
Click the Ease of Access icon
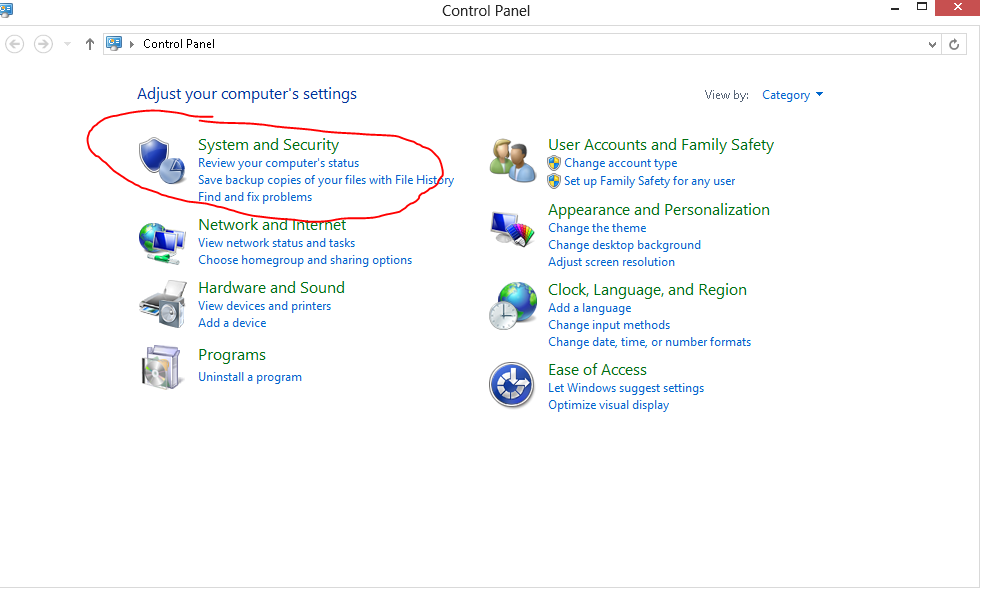pyautogui.click(x=511, y=385)
